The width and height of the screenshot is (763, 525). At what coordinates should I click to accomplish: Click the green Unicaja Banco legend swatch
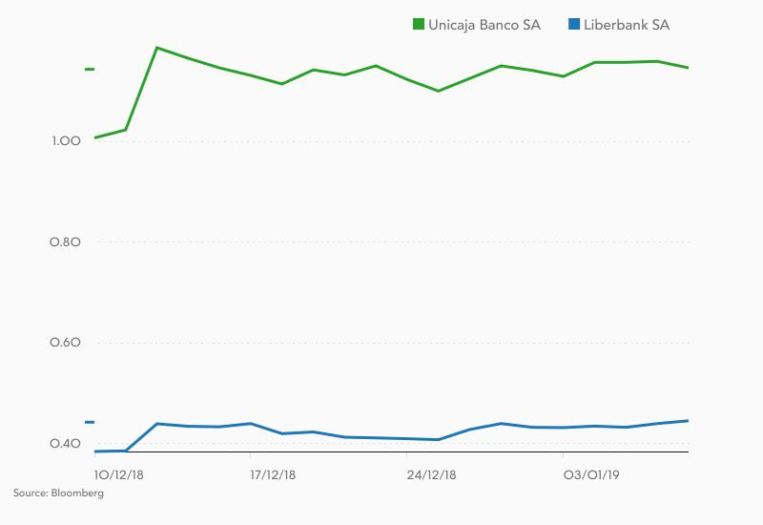(419, 25)
